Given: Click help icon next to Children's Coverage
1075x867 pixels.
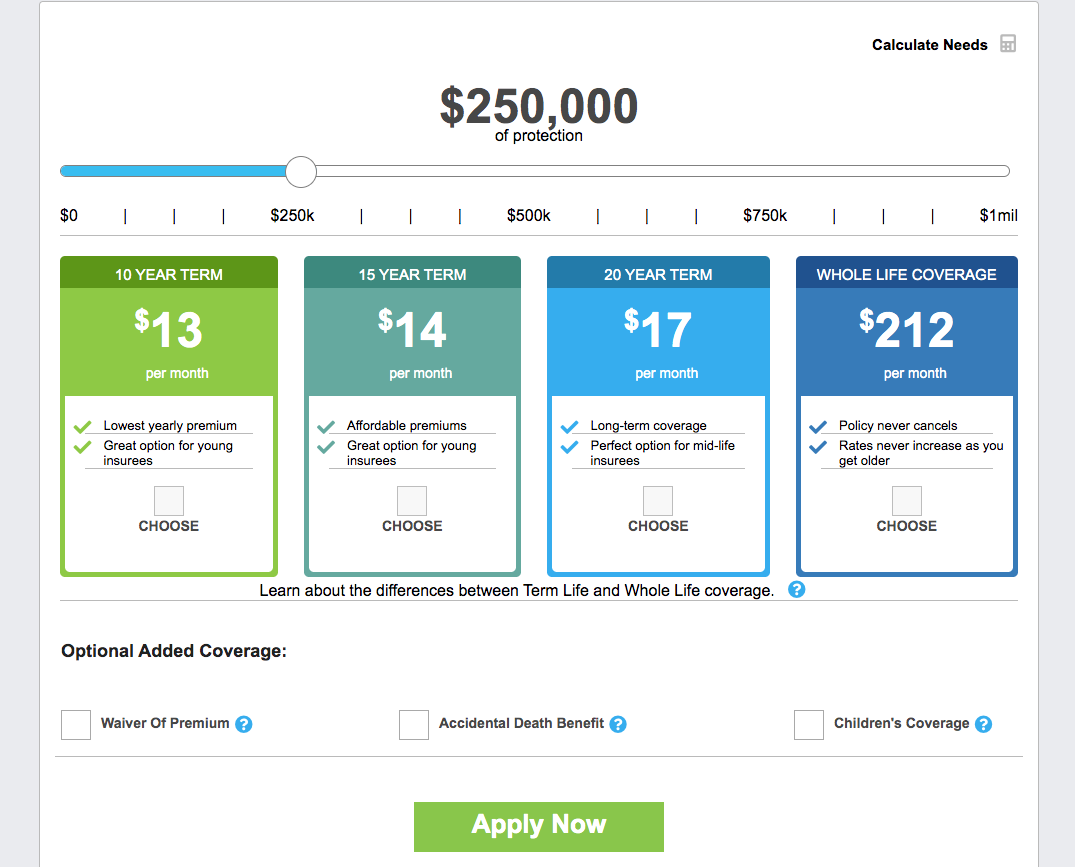Looking at the screenshot, I should [x=983, y=724].
